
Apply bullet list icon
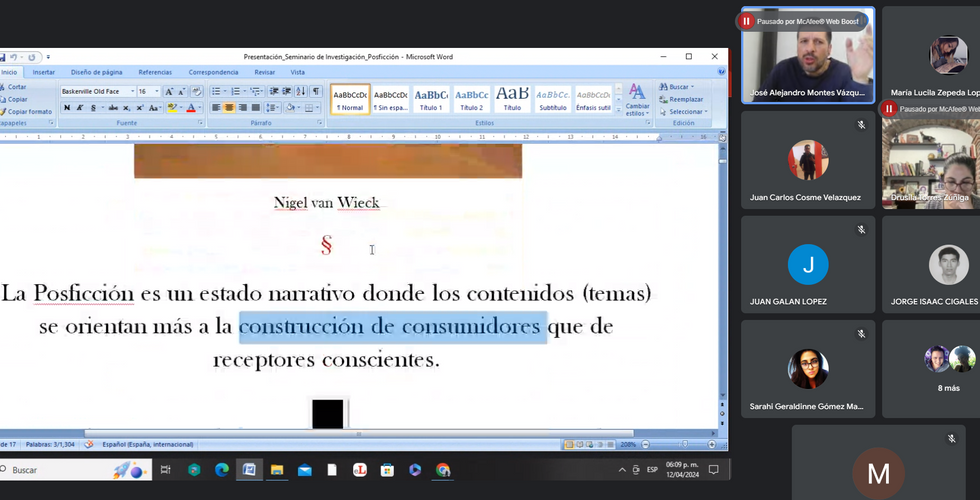216,91
